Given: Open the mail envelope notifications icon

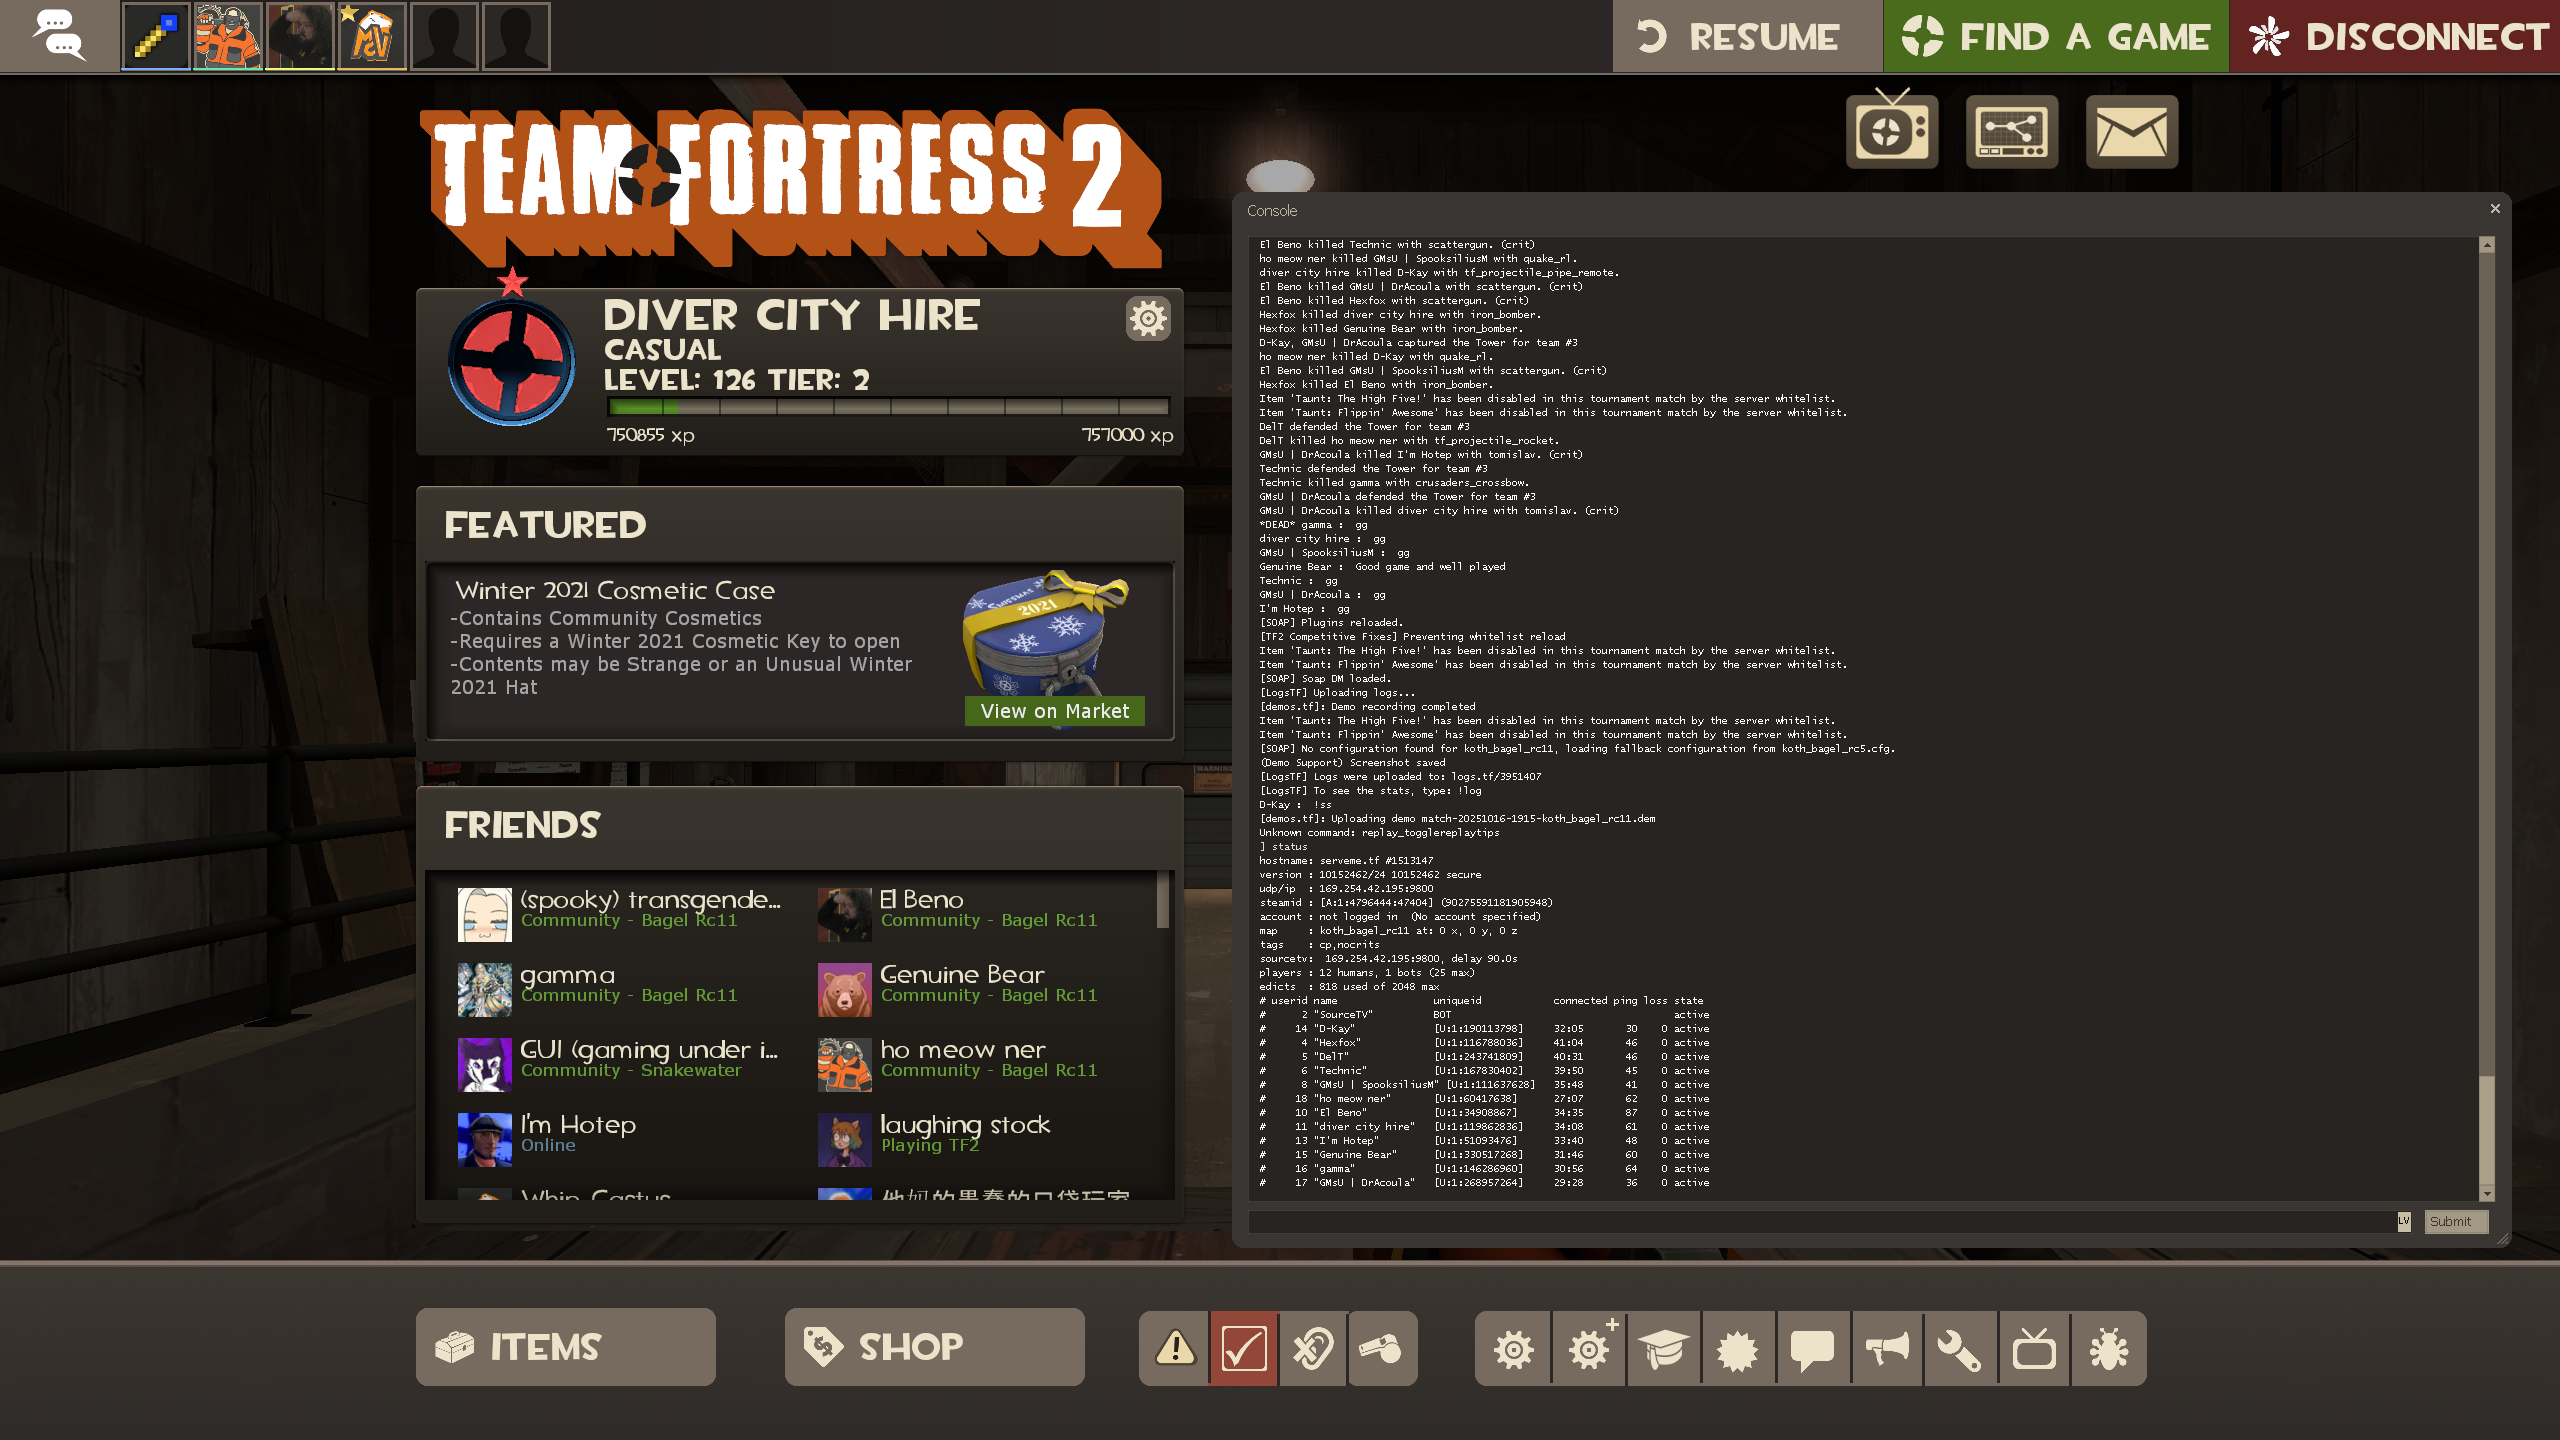Looking at the screenshot, I should coord(2131,132).
